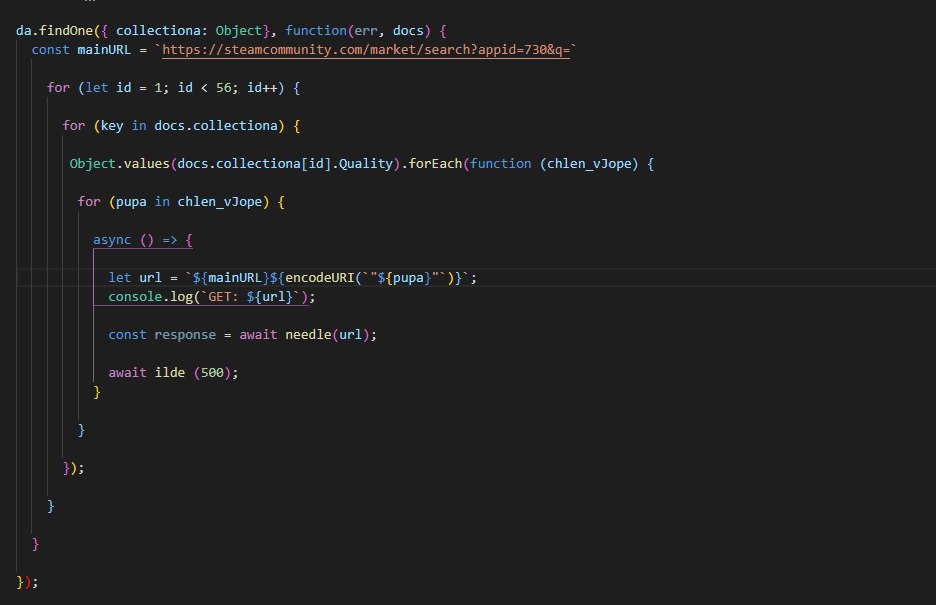
Task: Click the 'Object.values' call
Action: [119, 163]
